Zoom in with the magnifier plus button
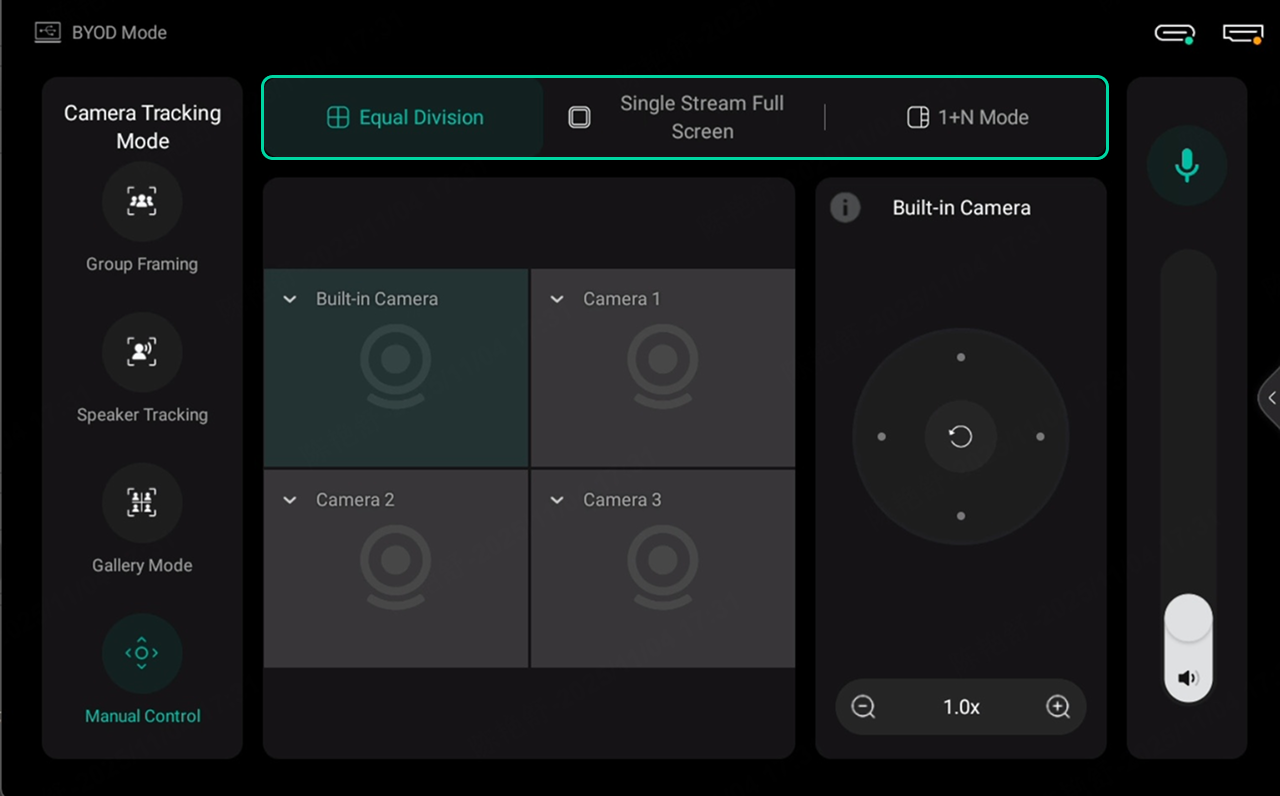Viewport: 1280px width, 796px height. point(1058,706)
